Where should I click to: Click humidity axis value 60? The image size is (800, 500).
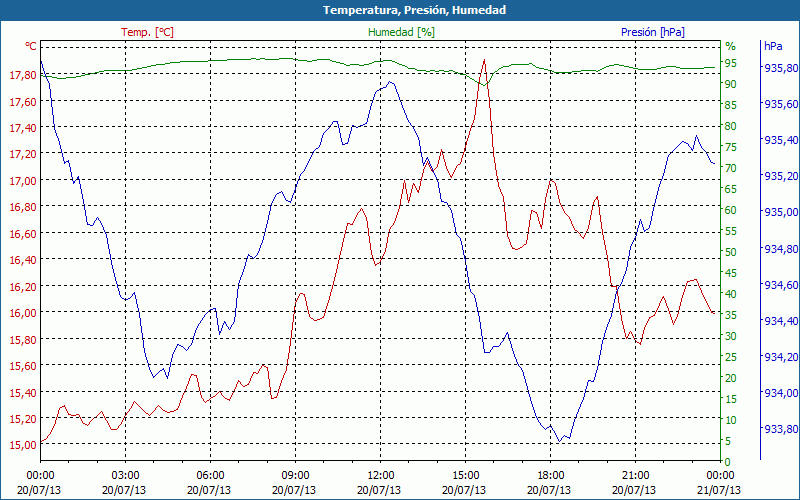[731, 210]
